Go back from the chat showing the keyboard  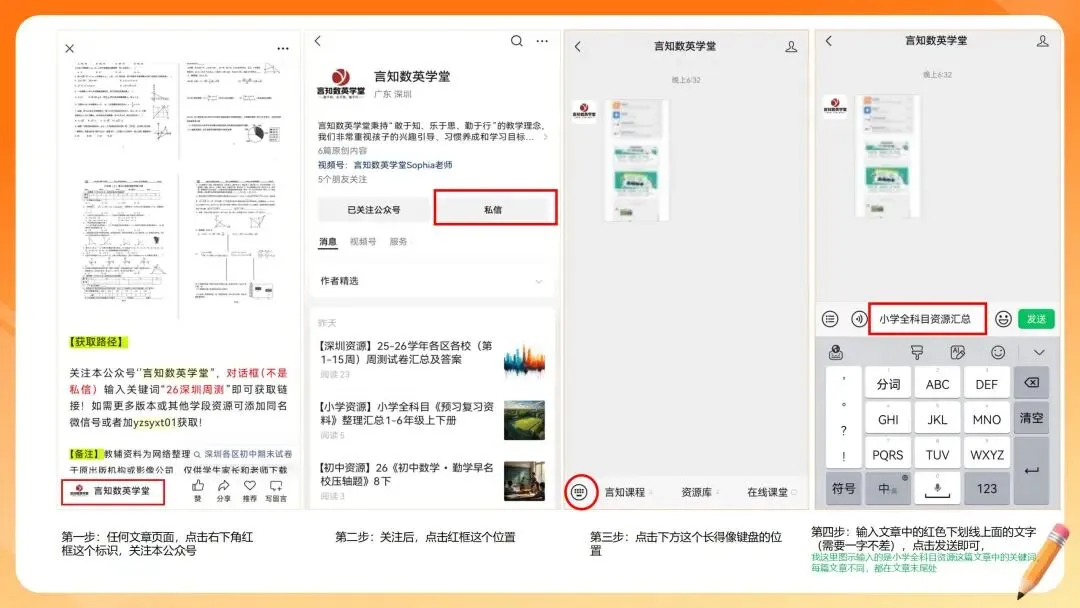coord(829,41)
